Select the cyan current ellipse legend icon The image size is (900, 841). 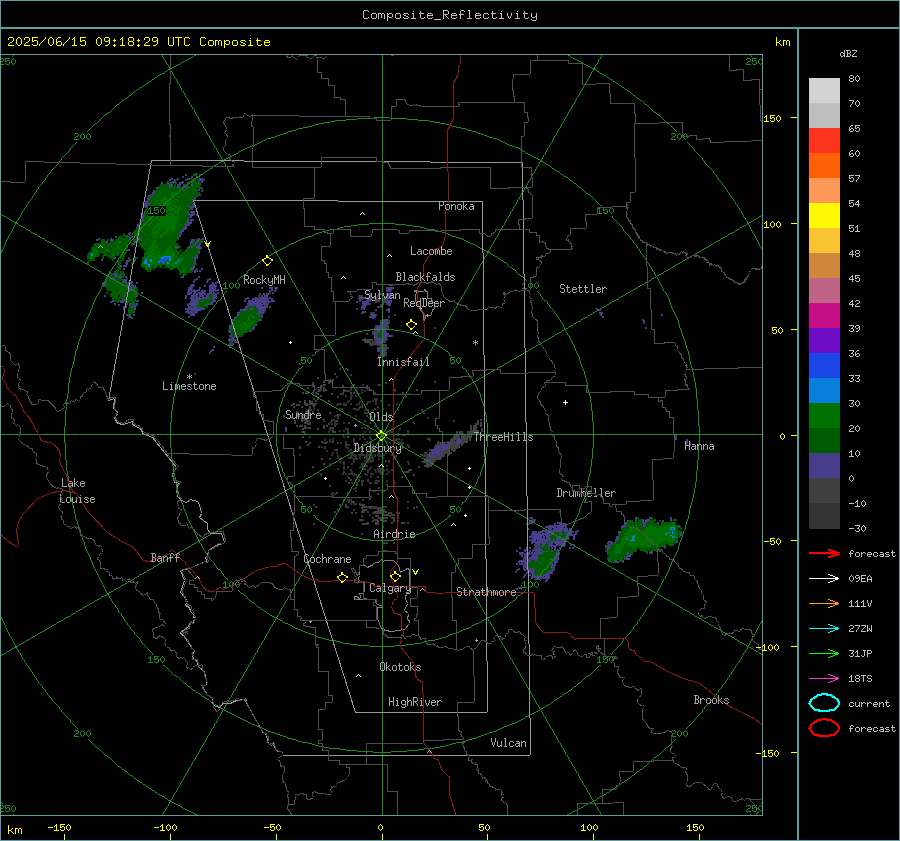pos(824,703)
